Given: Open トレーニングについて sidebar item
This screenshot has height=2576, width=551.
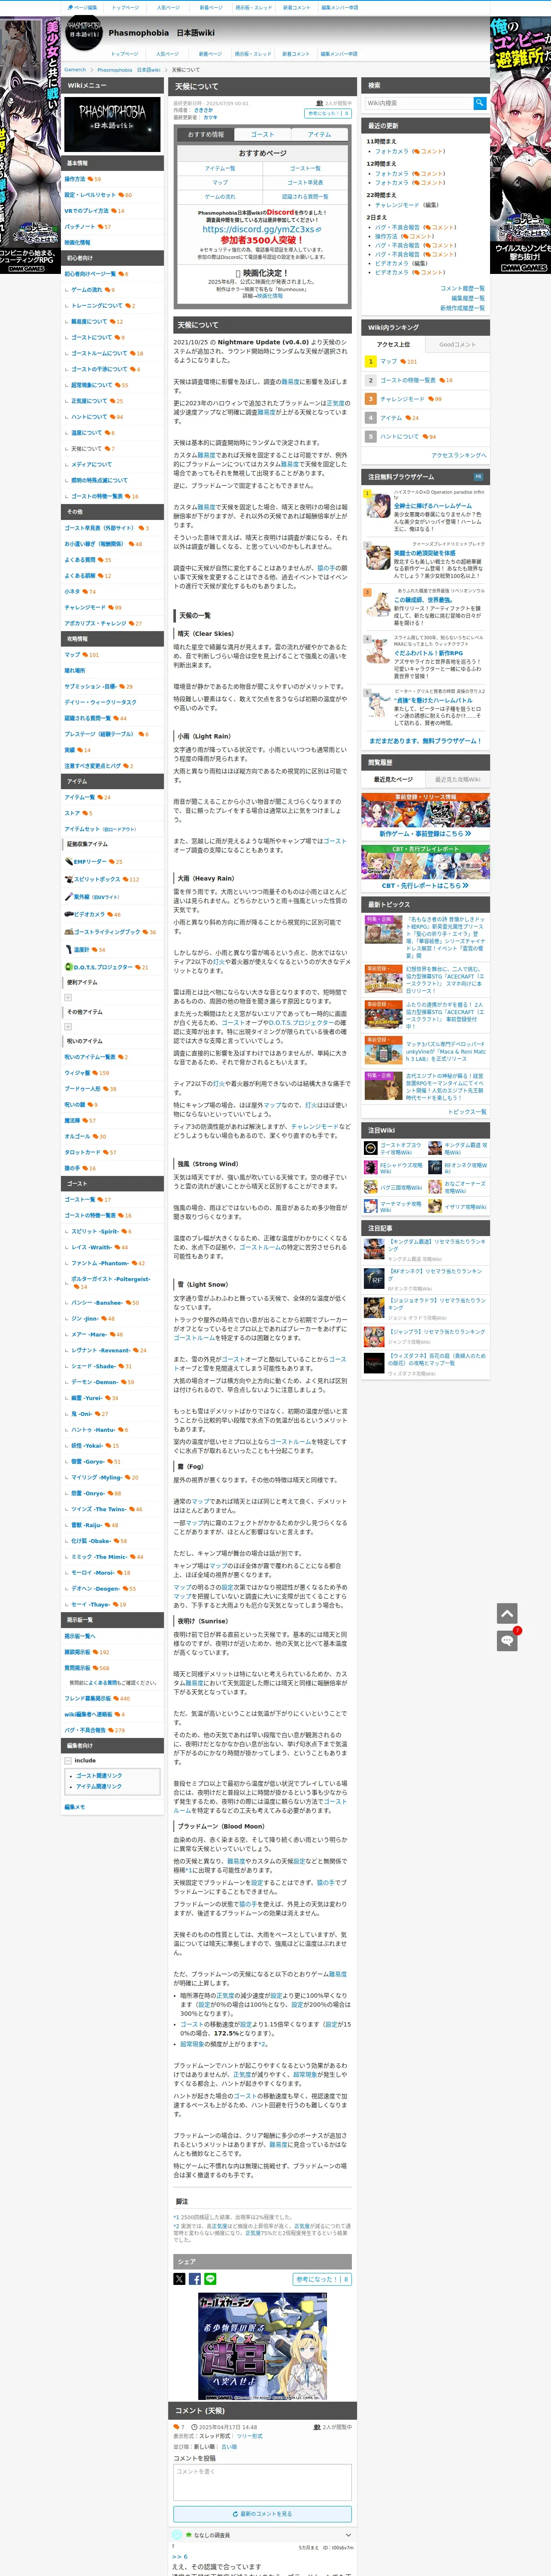Looking at the screenshot, I should point(97,306).
